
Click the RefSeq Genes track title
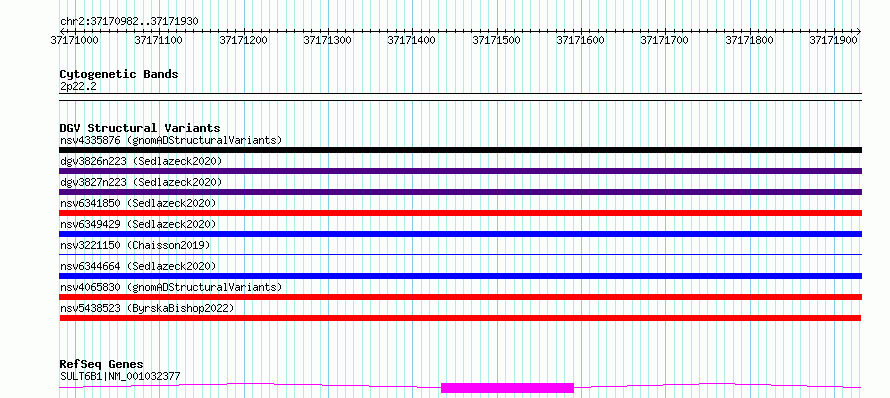click(102, 365)
